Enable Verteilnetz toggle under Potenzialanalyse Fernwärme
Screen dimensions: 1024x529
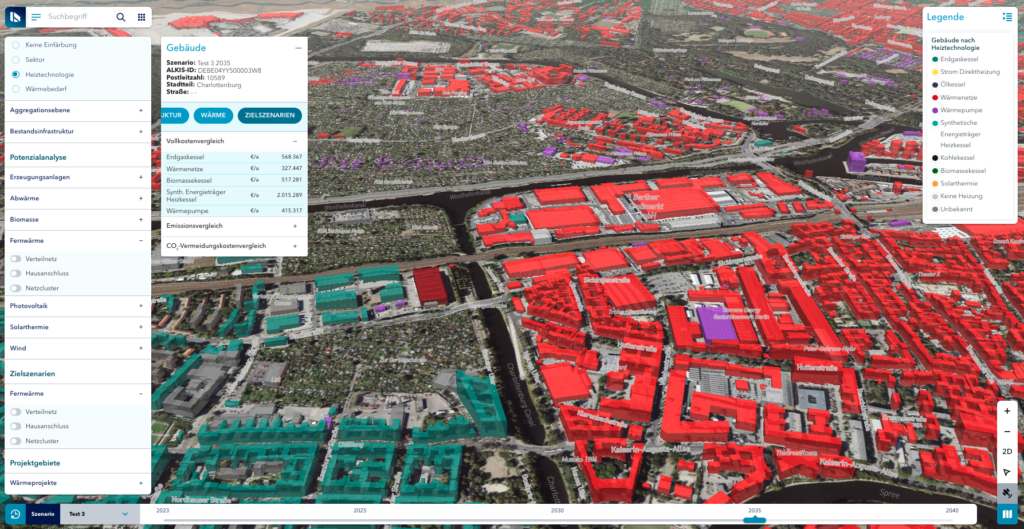[16, 258]
